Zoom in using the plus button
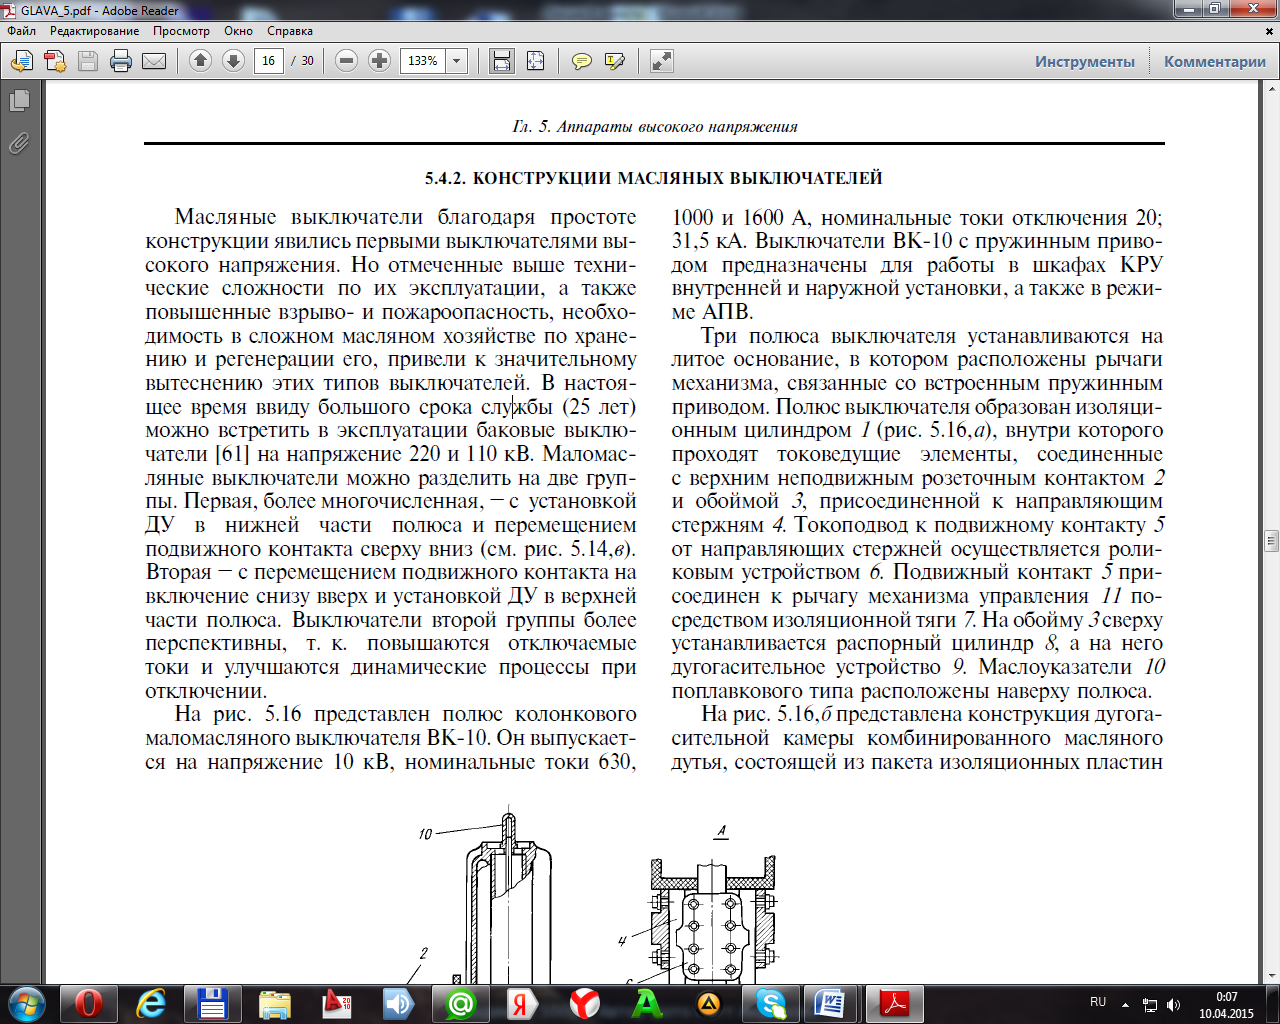This screenshot has height=1024, width=1280. coord(379,61)
